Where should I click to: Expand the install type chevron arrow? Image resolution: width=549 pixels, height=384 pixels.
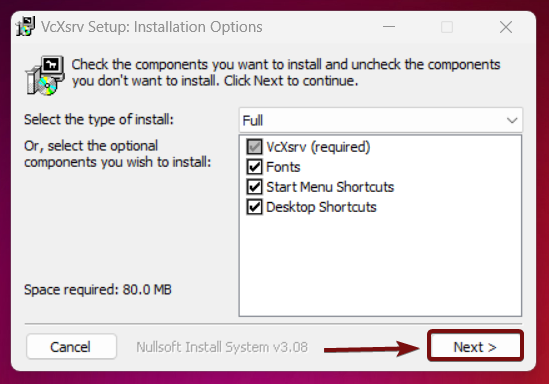tap(512, 120)
